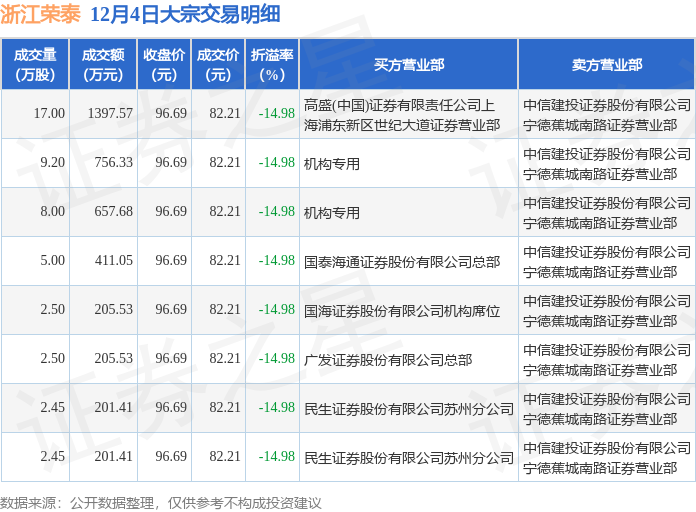Click the 买方营业部 column header
This screenshot has height=512, width=696.
(x=409, y=64)
